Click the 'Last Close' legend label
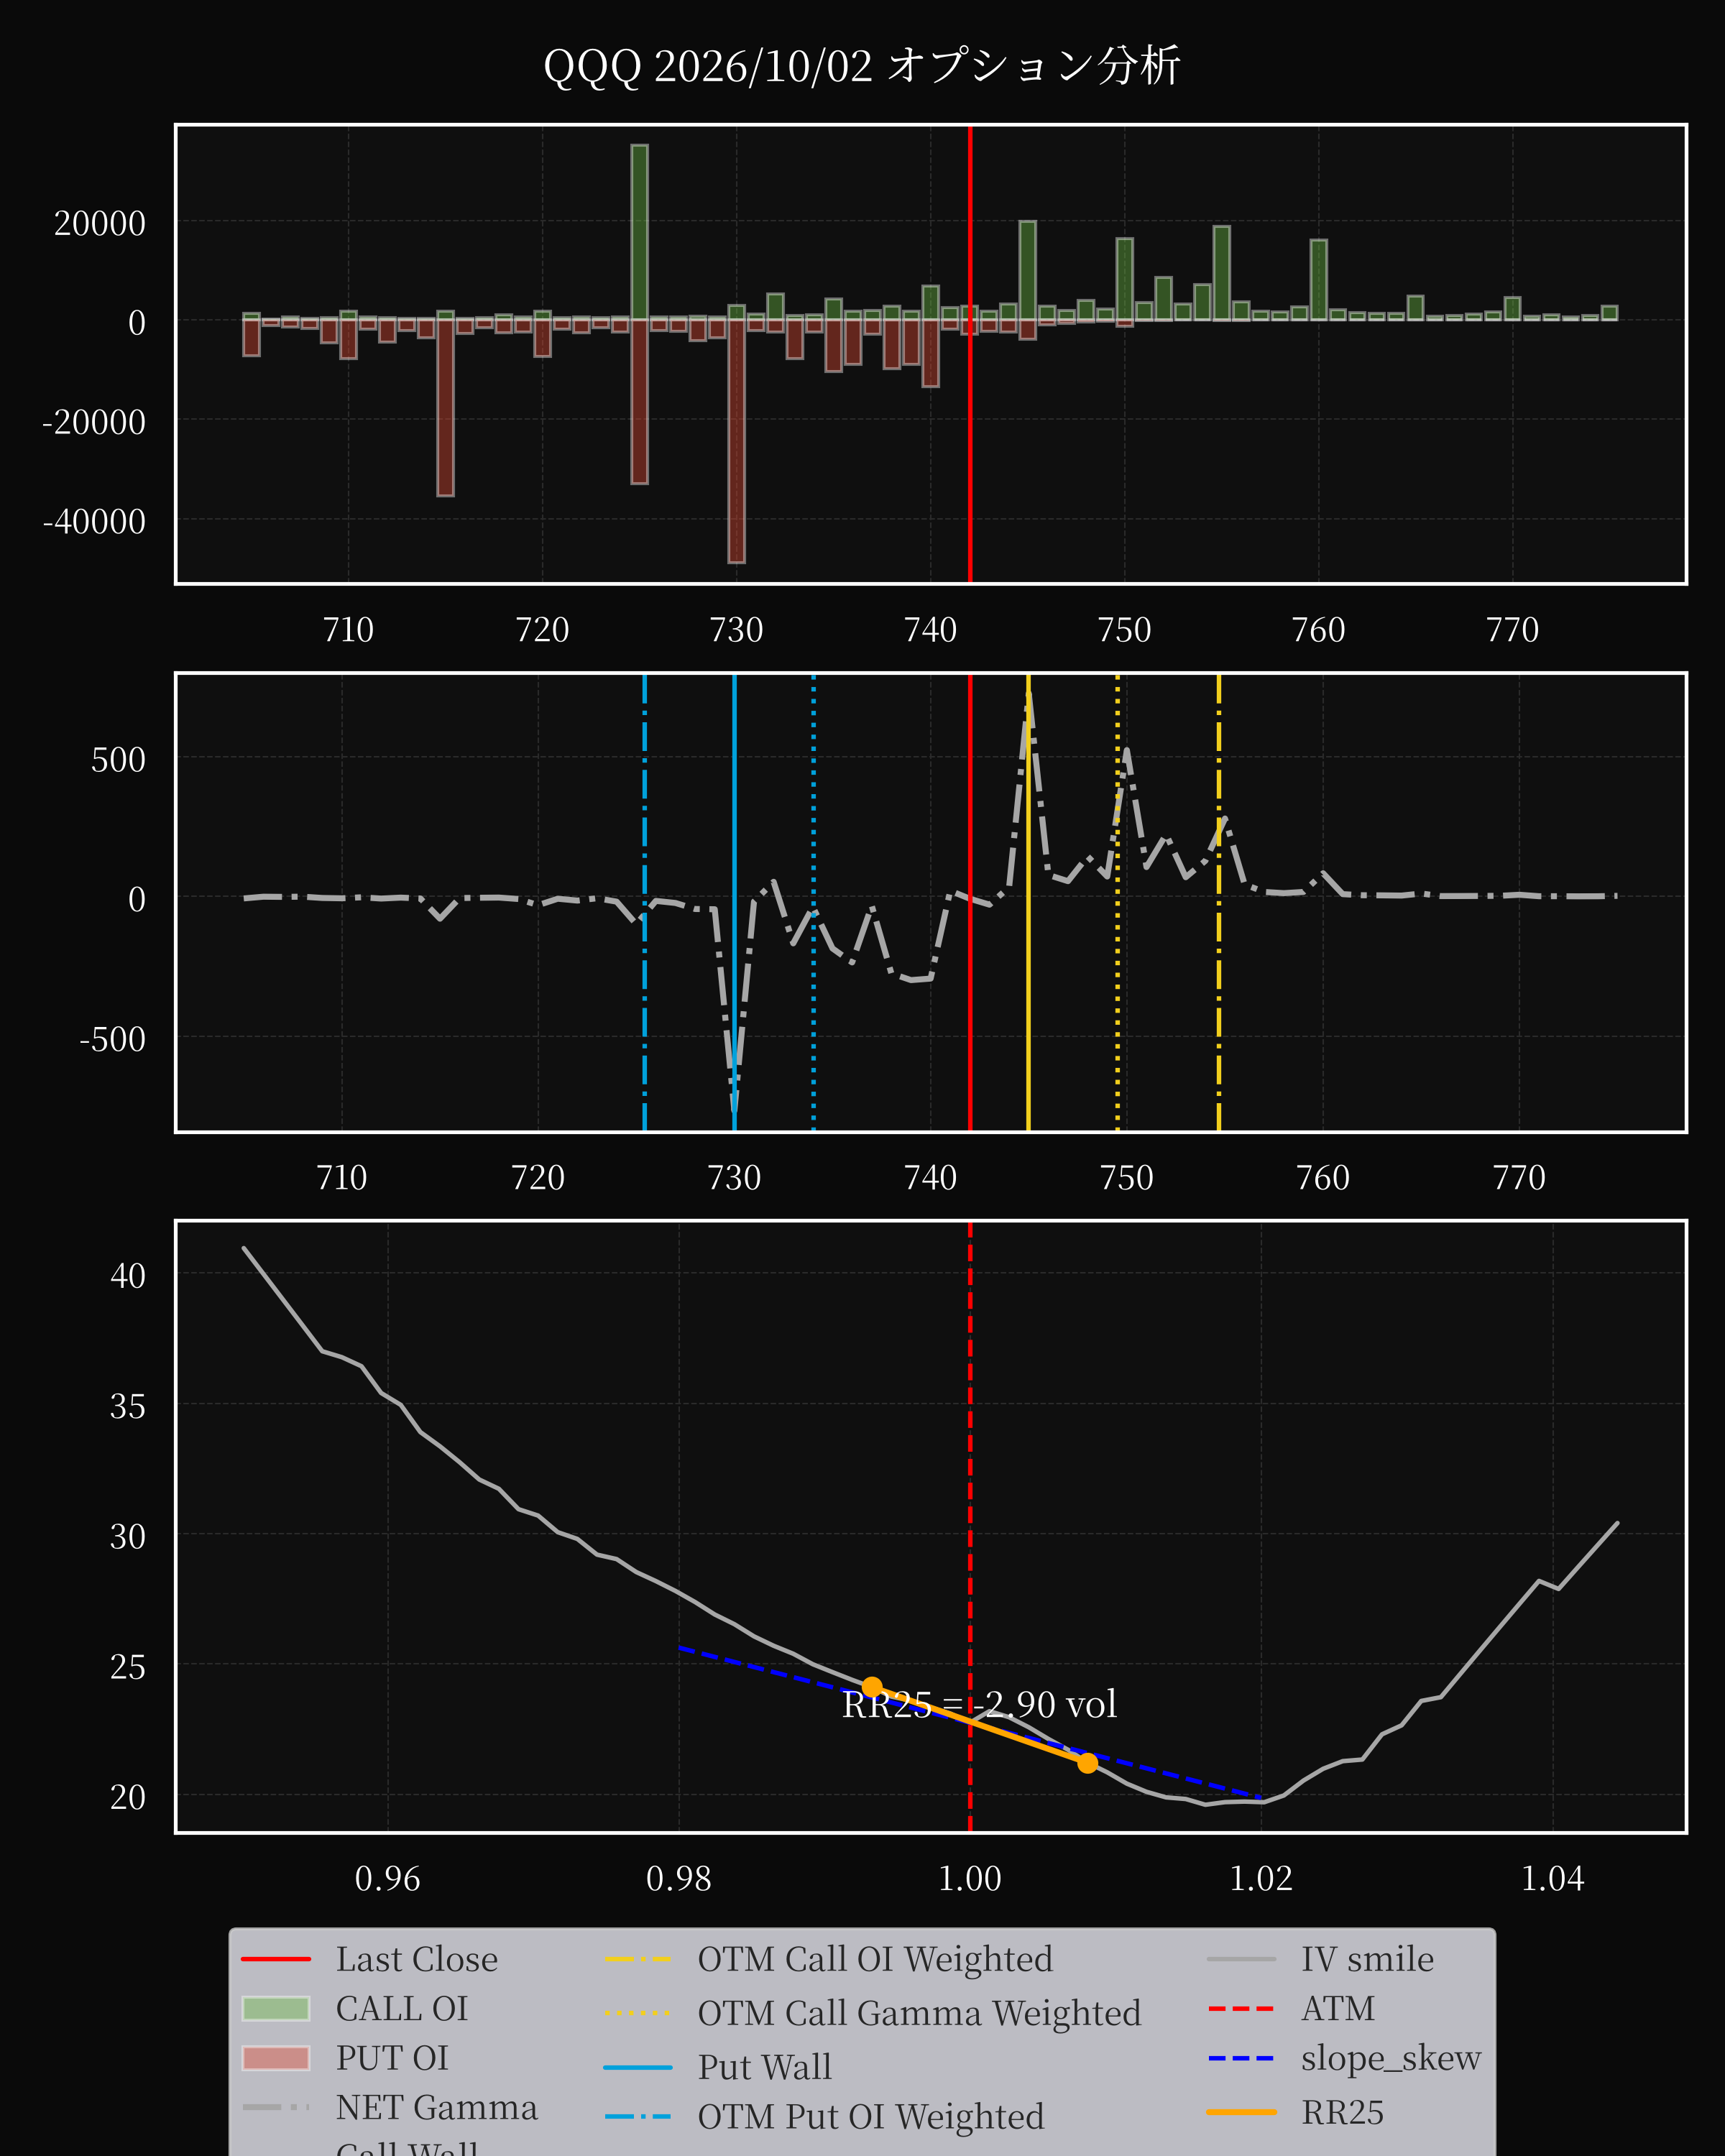The image size is (1725, 2156). tap(417, 1959)
